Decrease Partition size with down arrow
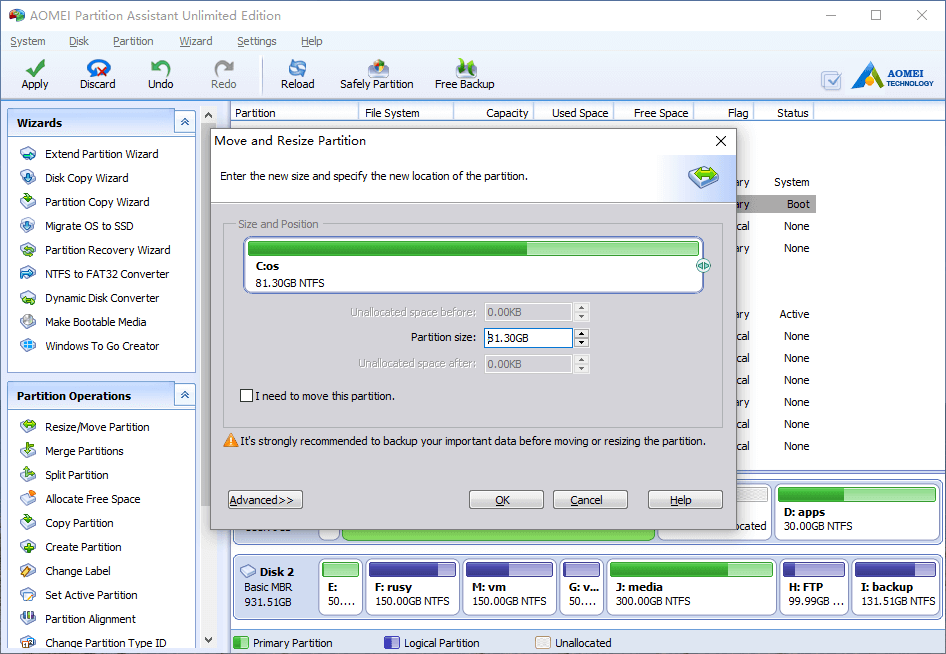 point(581,343)
